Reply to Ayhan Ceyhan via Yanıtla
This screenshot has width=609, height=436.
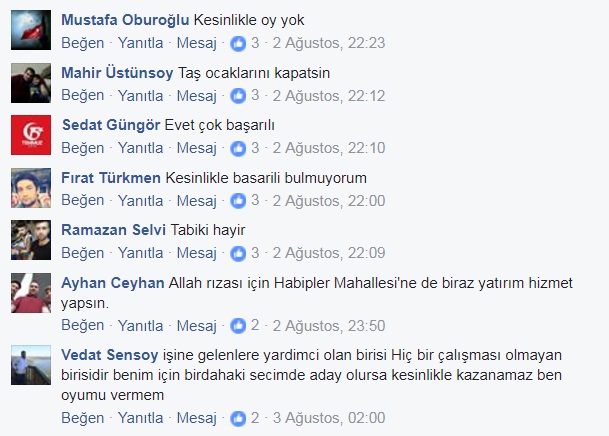(x=141, y=325)
